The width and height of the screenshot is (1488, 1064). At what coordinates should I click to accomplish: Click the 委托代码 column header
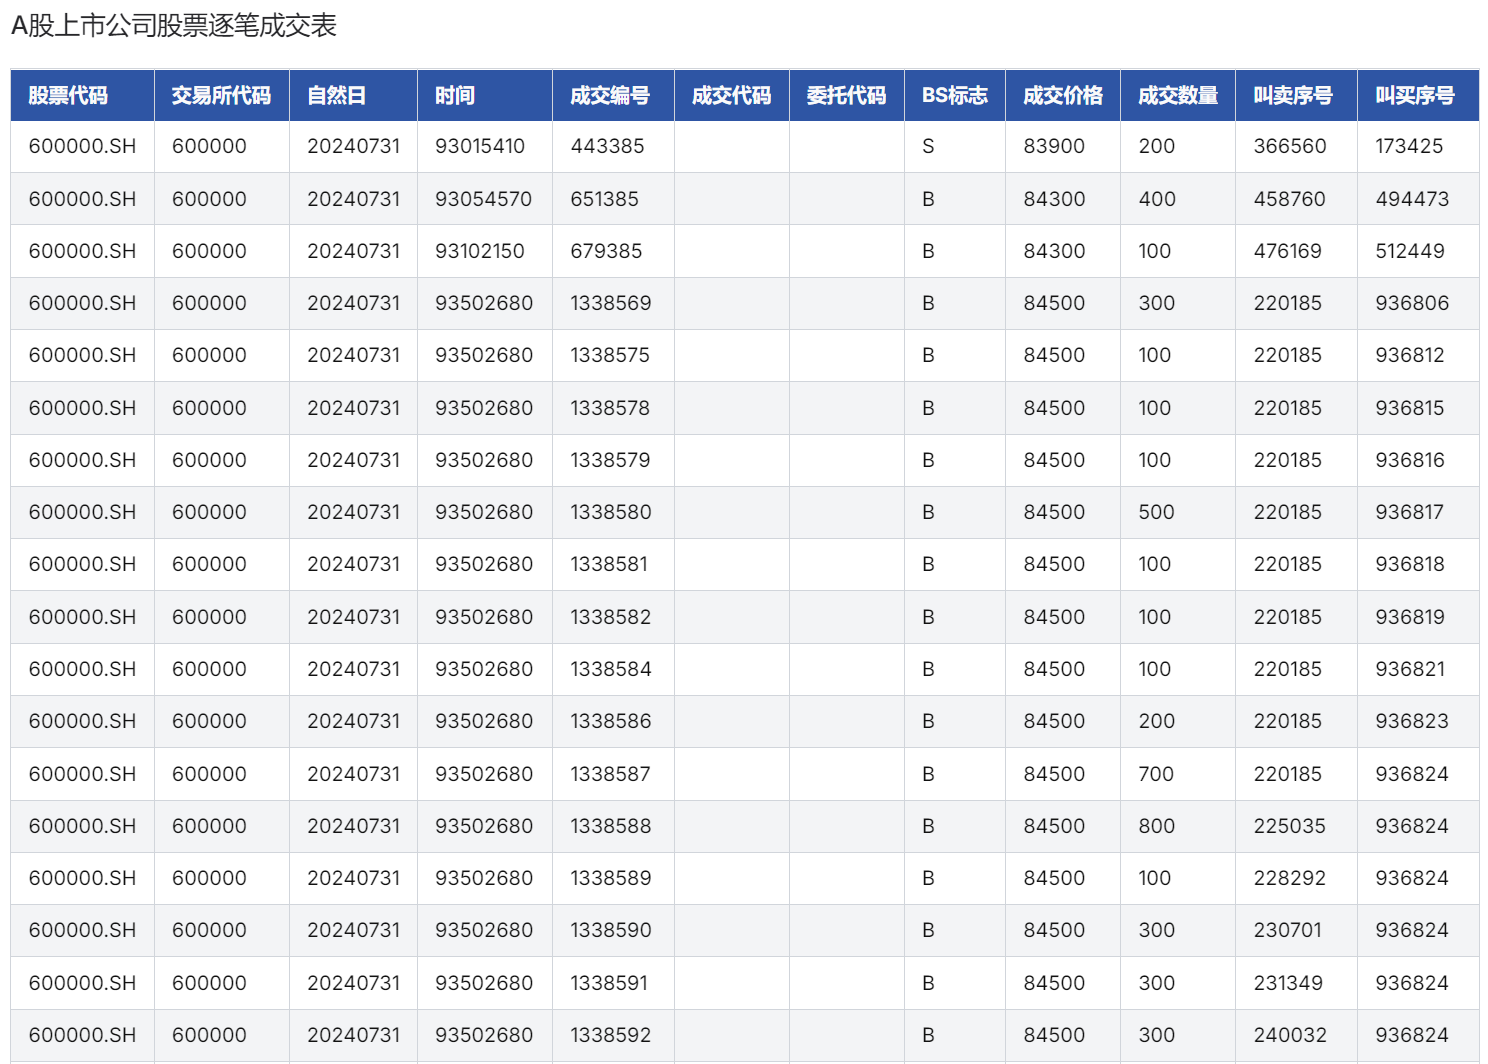[x=847, y=95]
